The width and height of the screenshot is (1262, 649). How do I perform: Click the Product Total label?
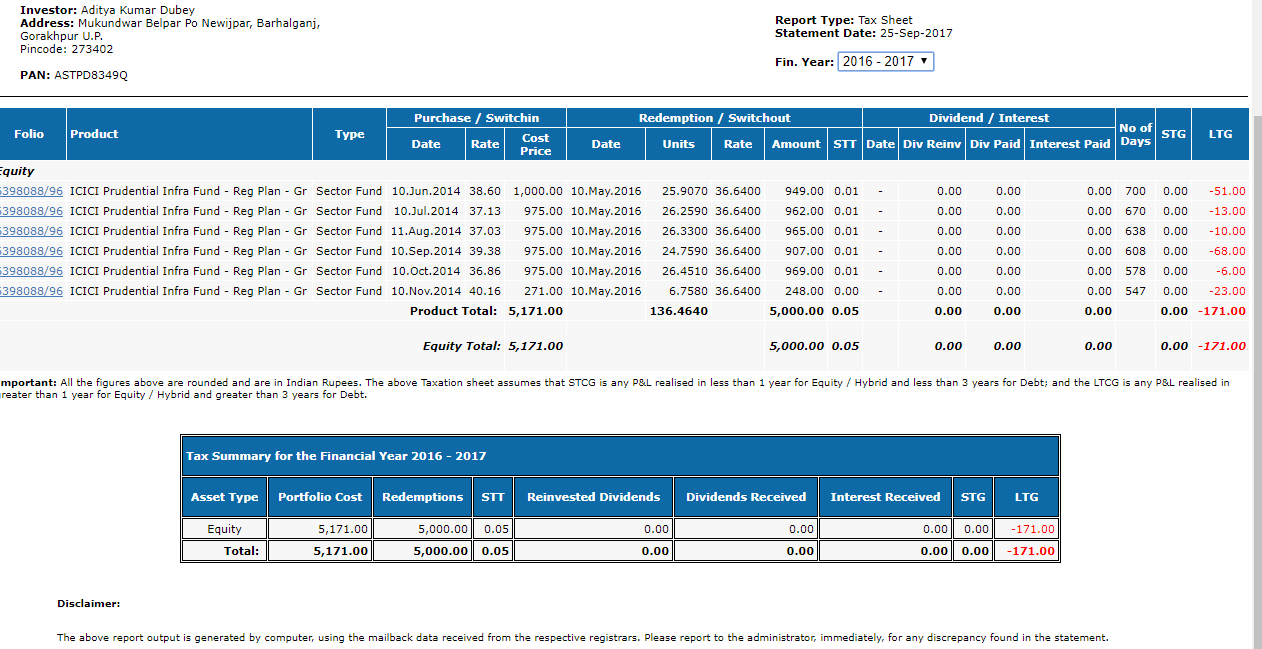pos(453,311)
